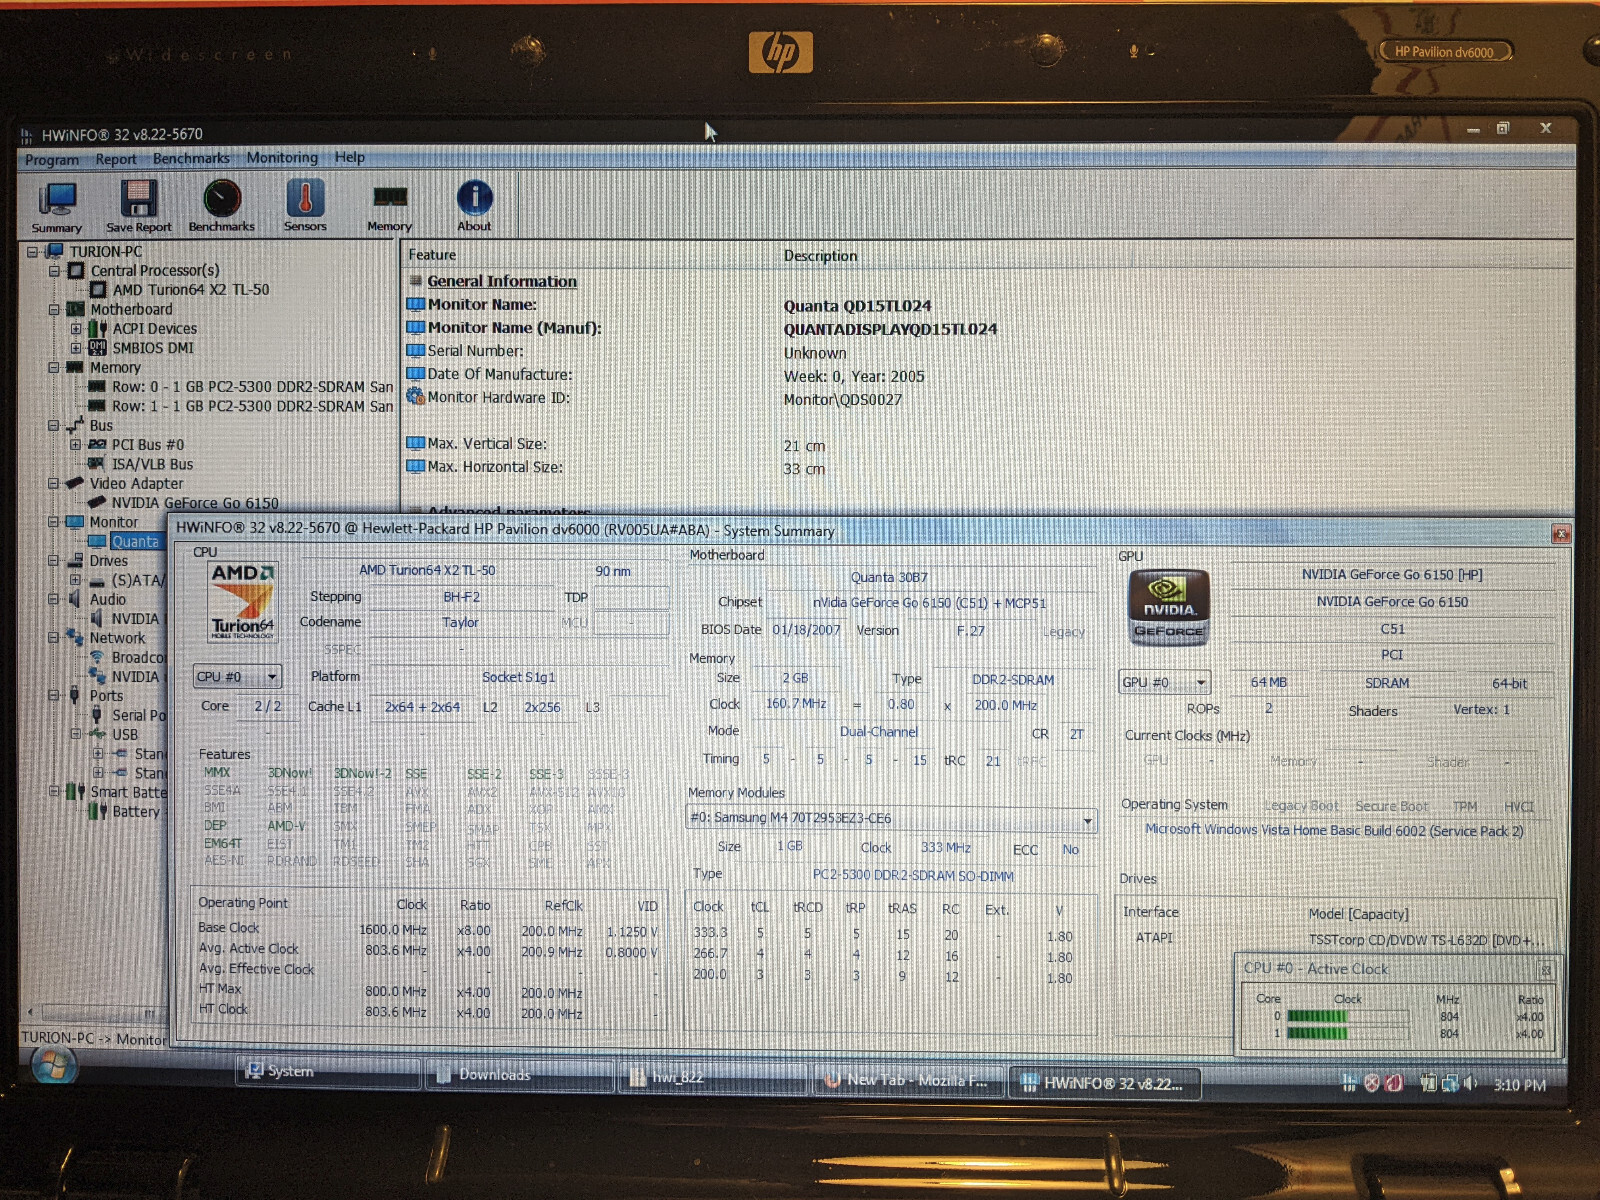This screenshot has width=1600, height=1200.
Task: Open the CPU #0 selector dropdown
Action: (238, 677)
